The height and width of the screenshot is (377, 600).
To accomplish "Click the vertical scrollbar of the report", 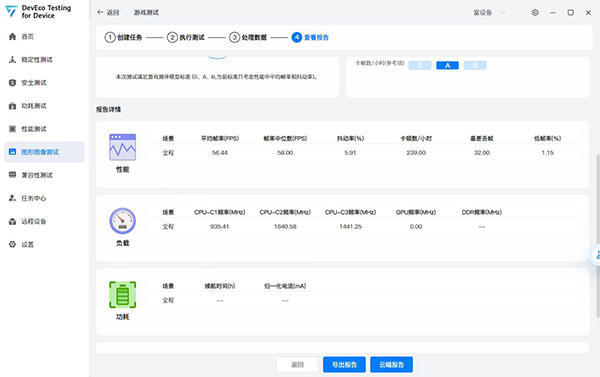I will [598, 236].
